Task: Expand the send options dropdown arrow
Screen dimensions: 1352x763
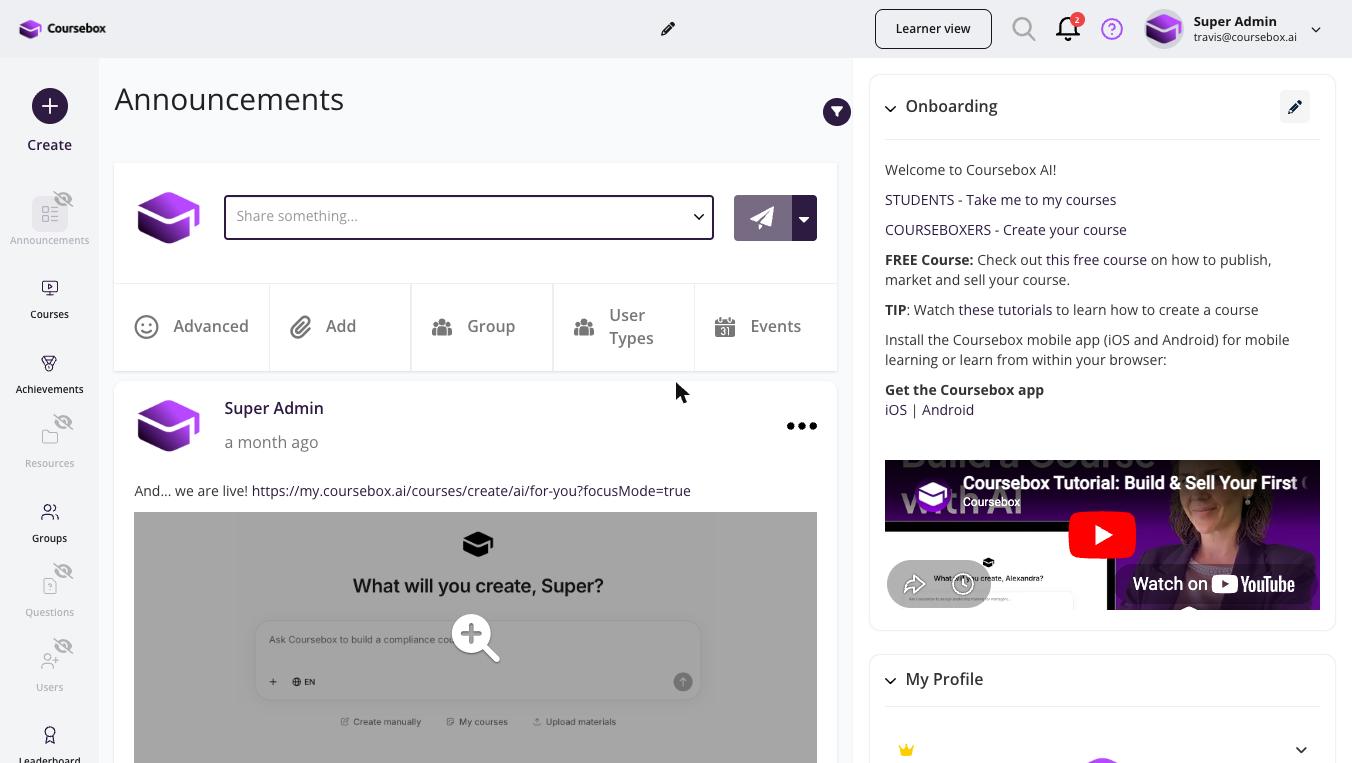Action: (804, 218)
